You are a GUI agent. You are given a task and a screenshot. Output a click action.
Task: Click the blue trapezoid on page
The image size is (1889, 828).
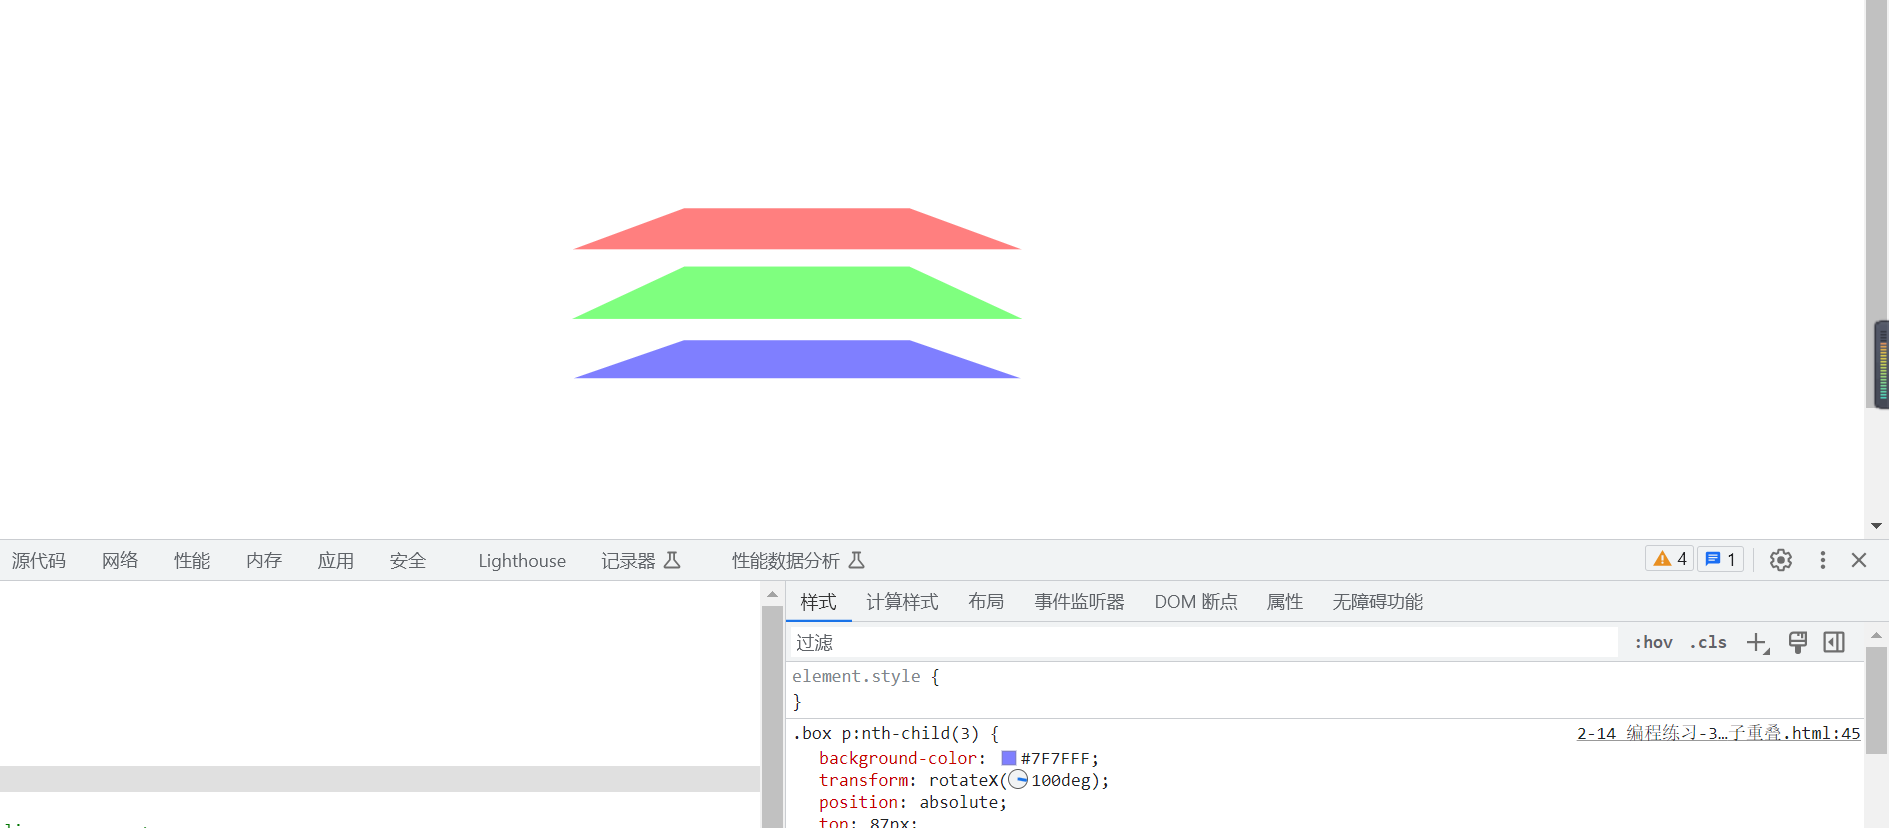point(797,359)
